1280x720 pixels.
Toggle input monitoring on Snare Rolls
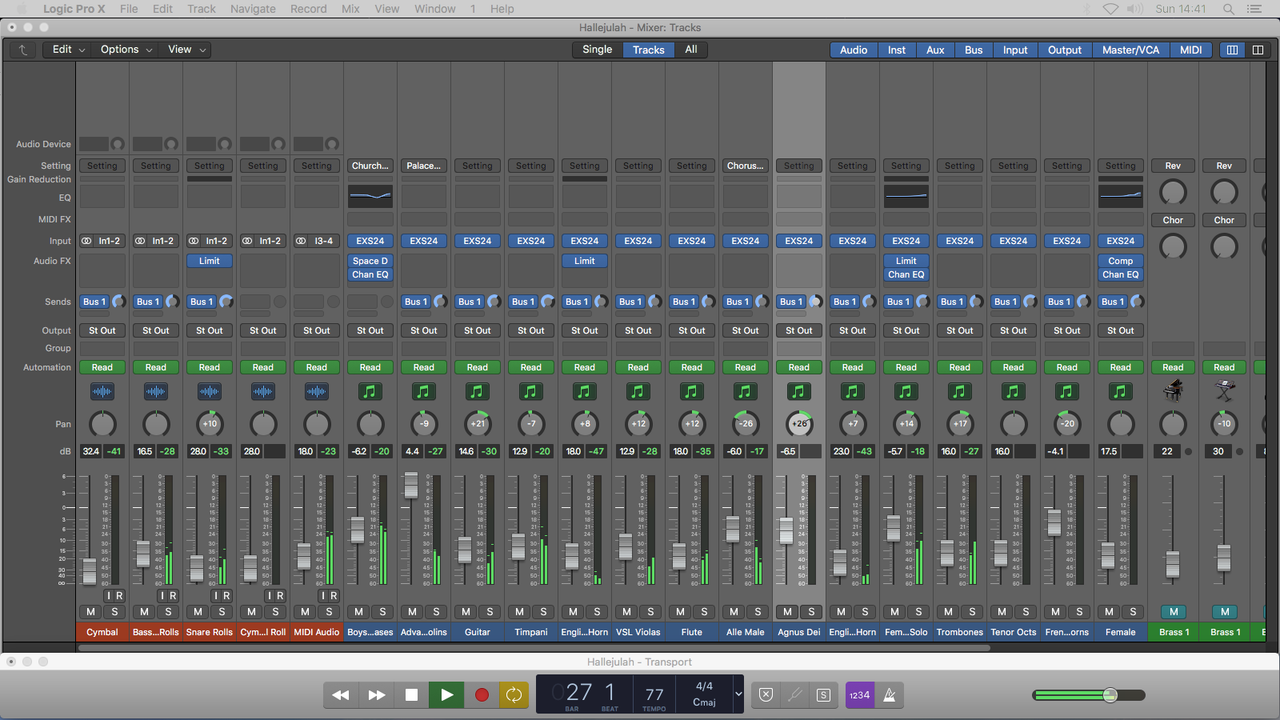214,596
